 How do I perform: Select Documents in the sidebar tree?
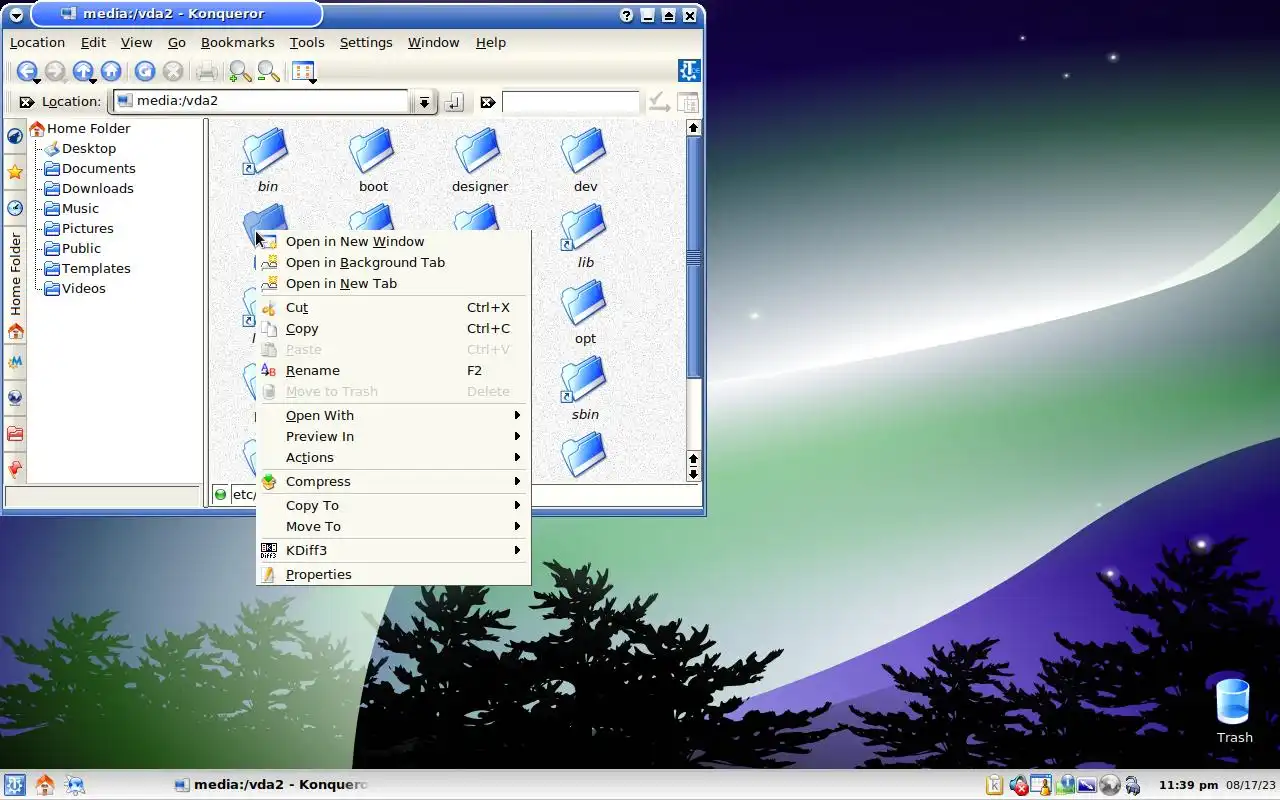[90, 168]
